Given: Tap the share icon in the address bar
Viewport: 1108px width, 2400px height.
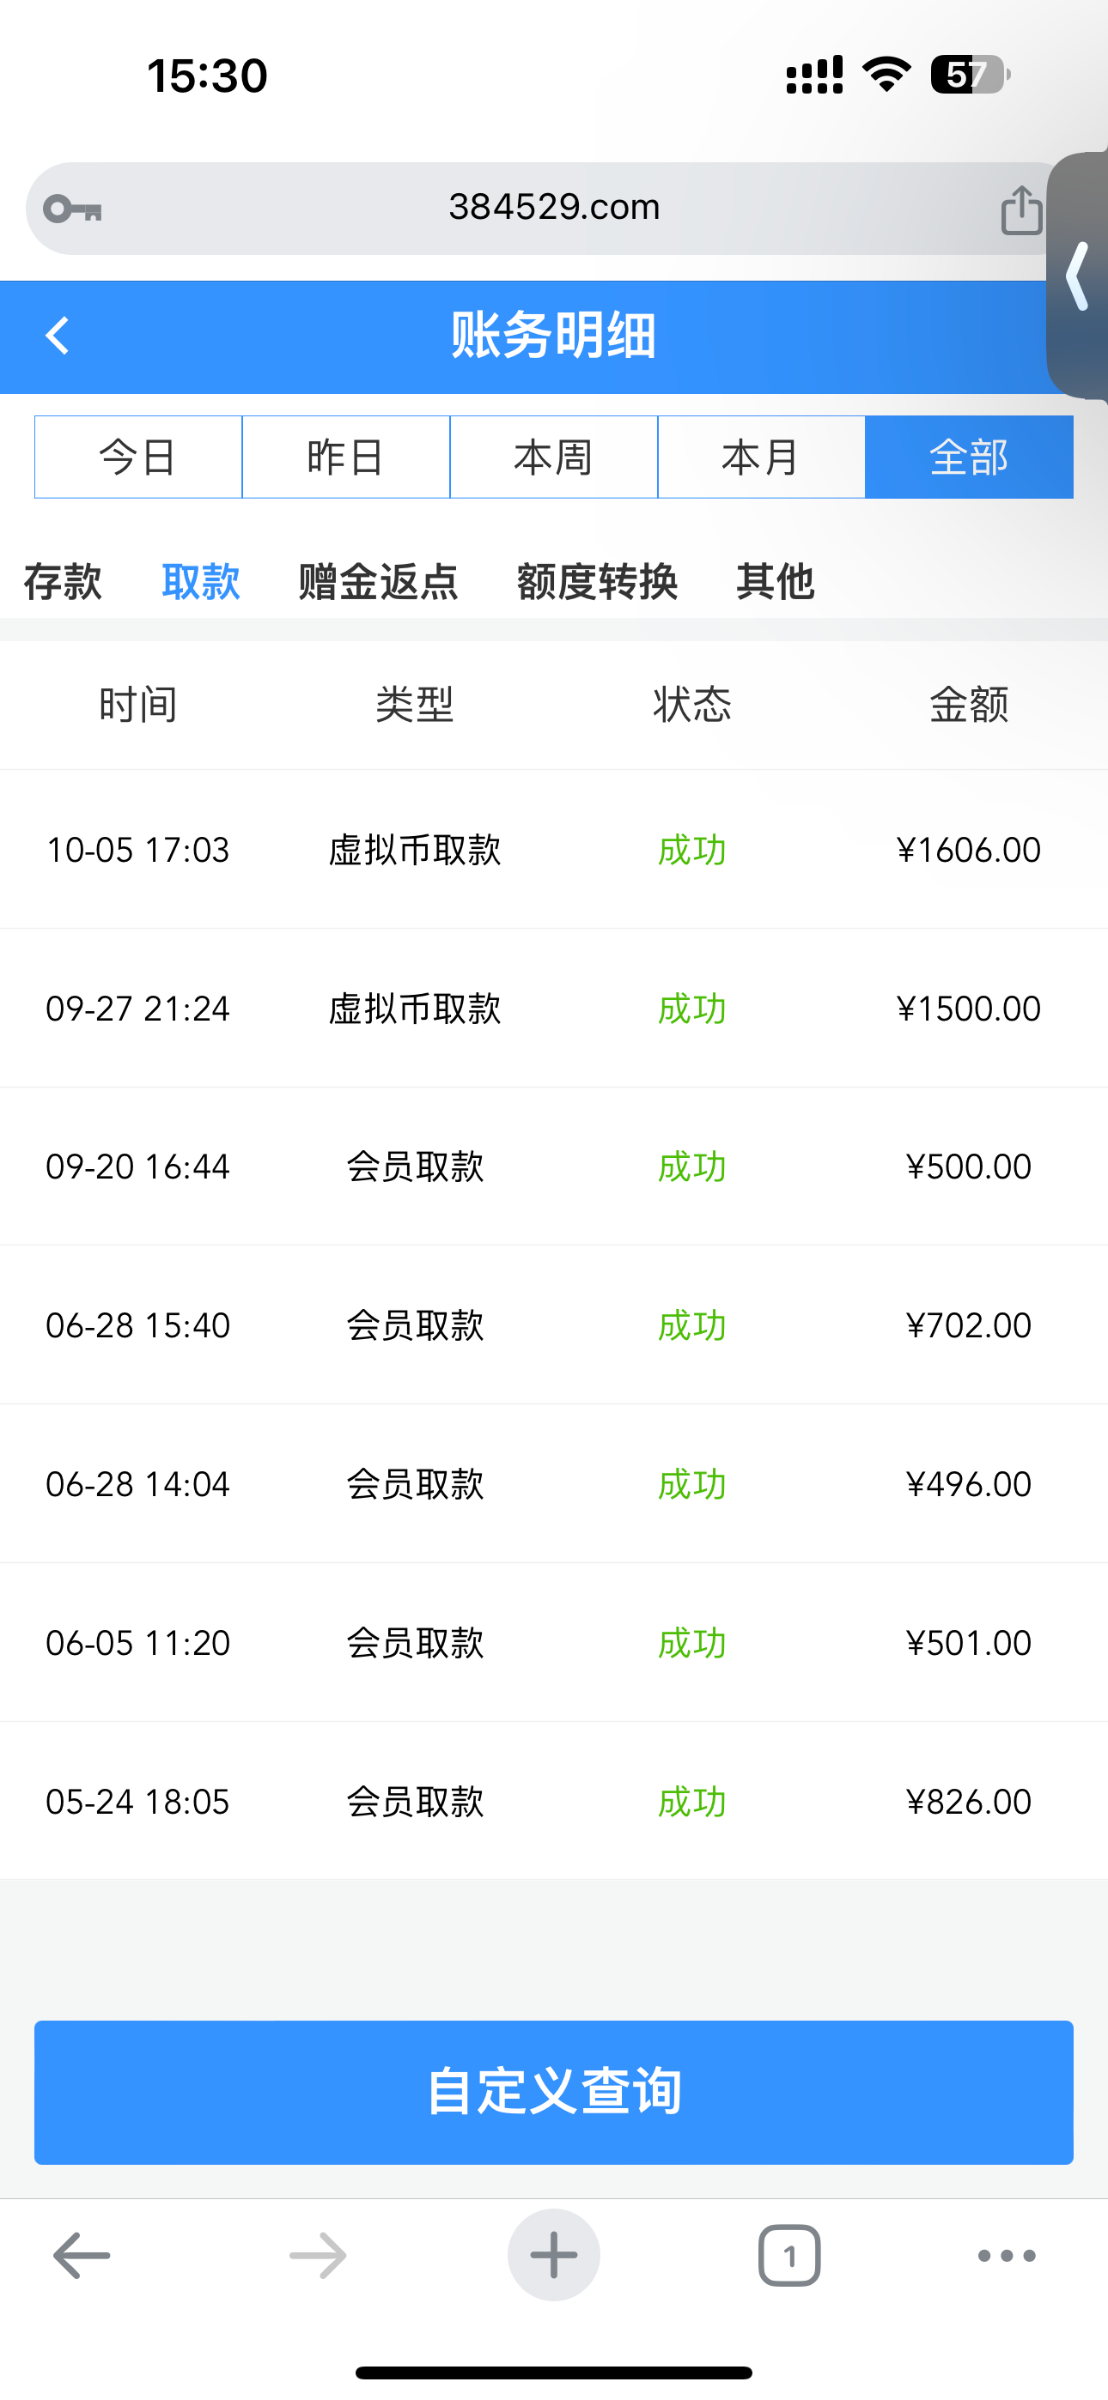Looking at the screenshot, I should pyautogui.click(x=1021, y=210).
